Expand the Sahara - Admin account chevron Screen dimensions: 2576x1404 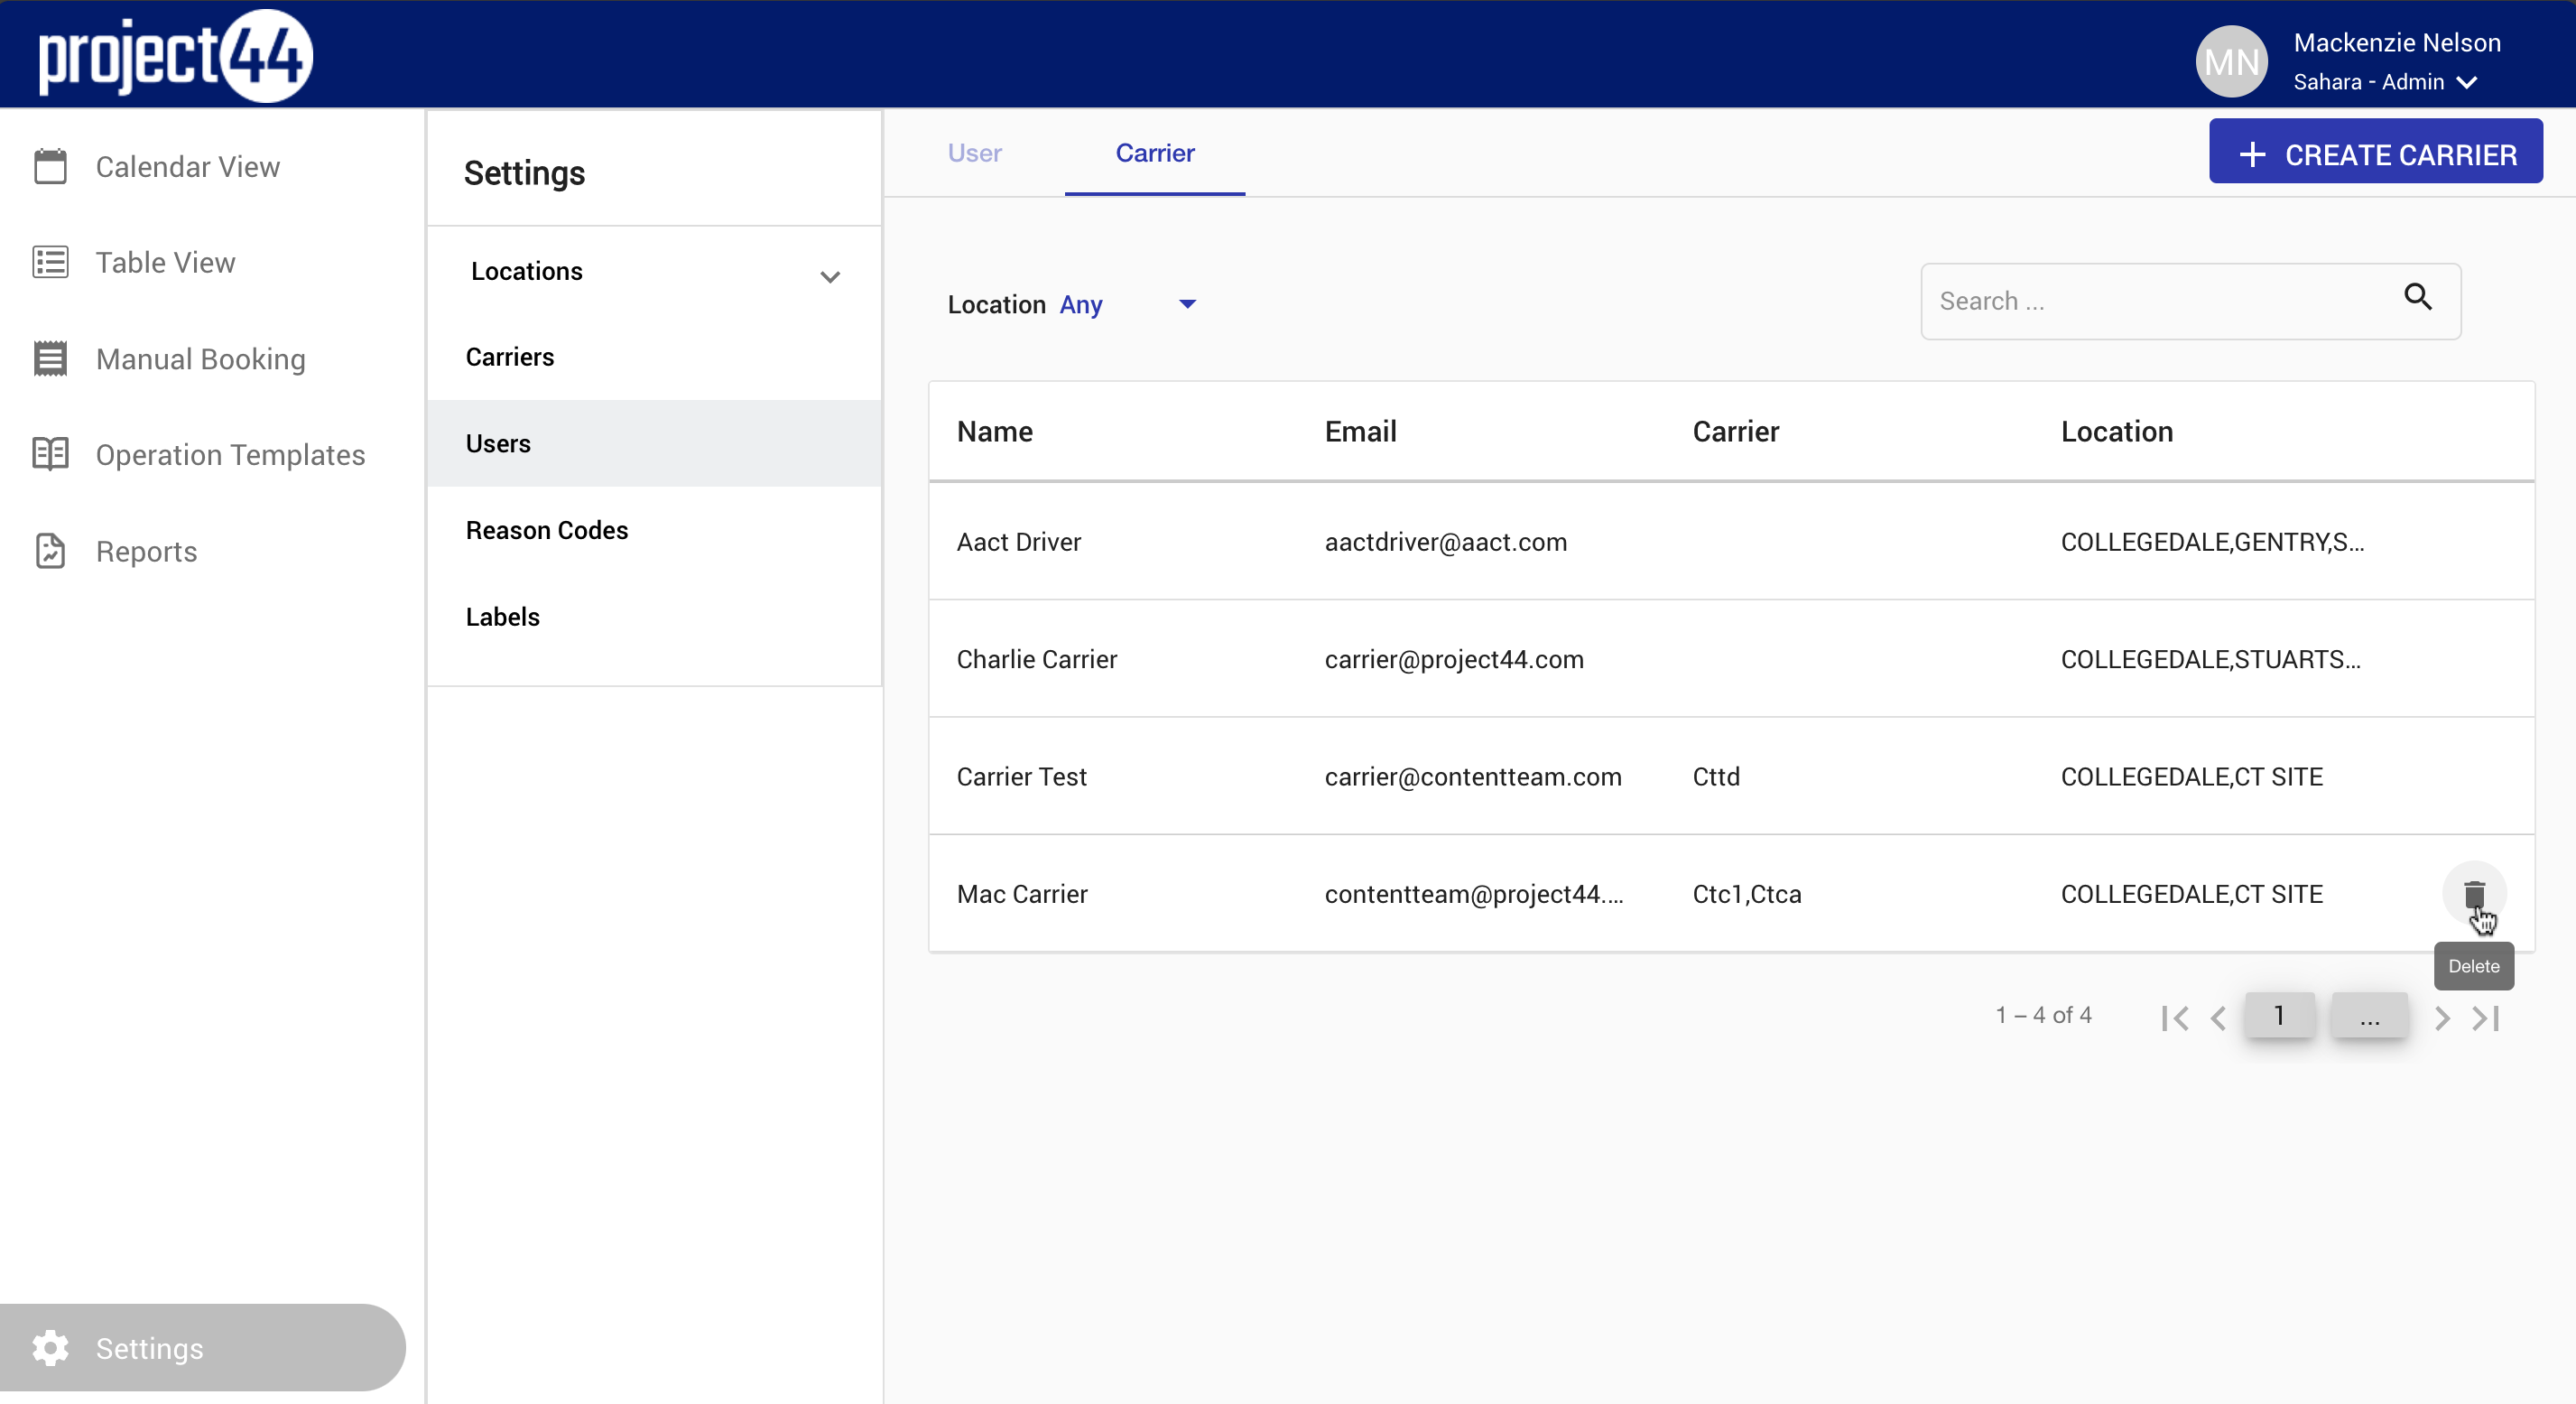2466,82
